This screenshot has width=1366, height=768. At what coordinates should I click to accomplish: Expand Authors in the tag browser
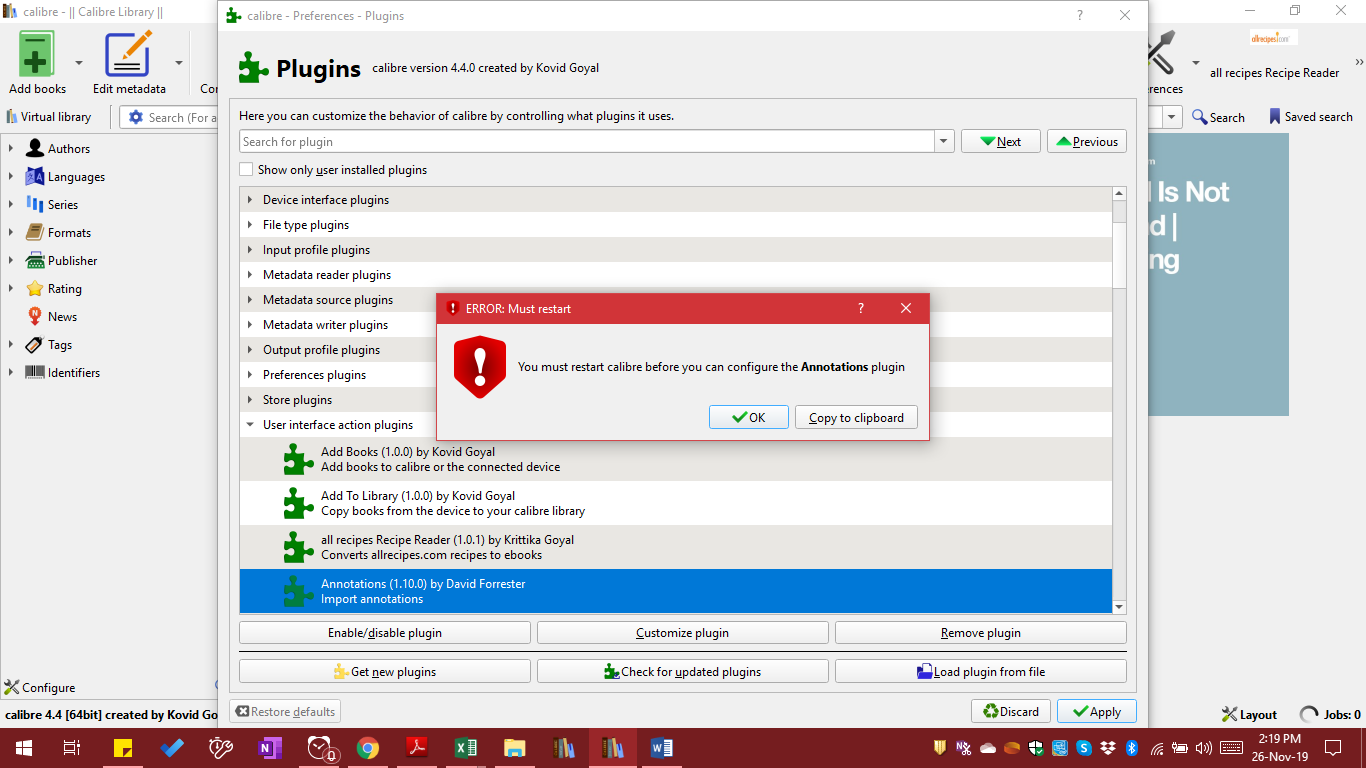(x=11, y=149)
